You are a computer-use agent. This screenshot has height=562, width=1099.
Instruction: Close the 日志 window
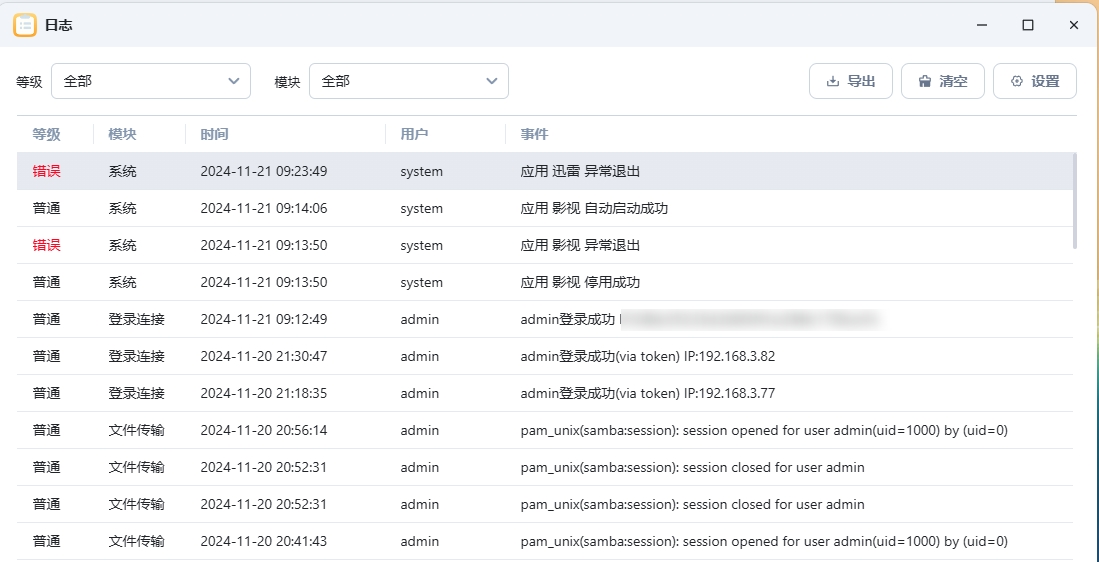pos(1073,25)
